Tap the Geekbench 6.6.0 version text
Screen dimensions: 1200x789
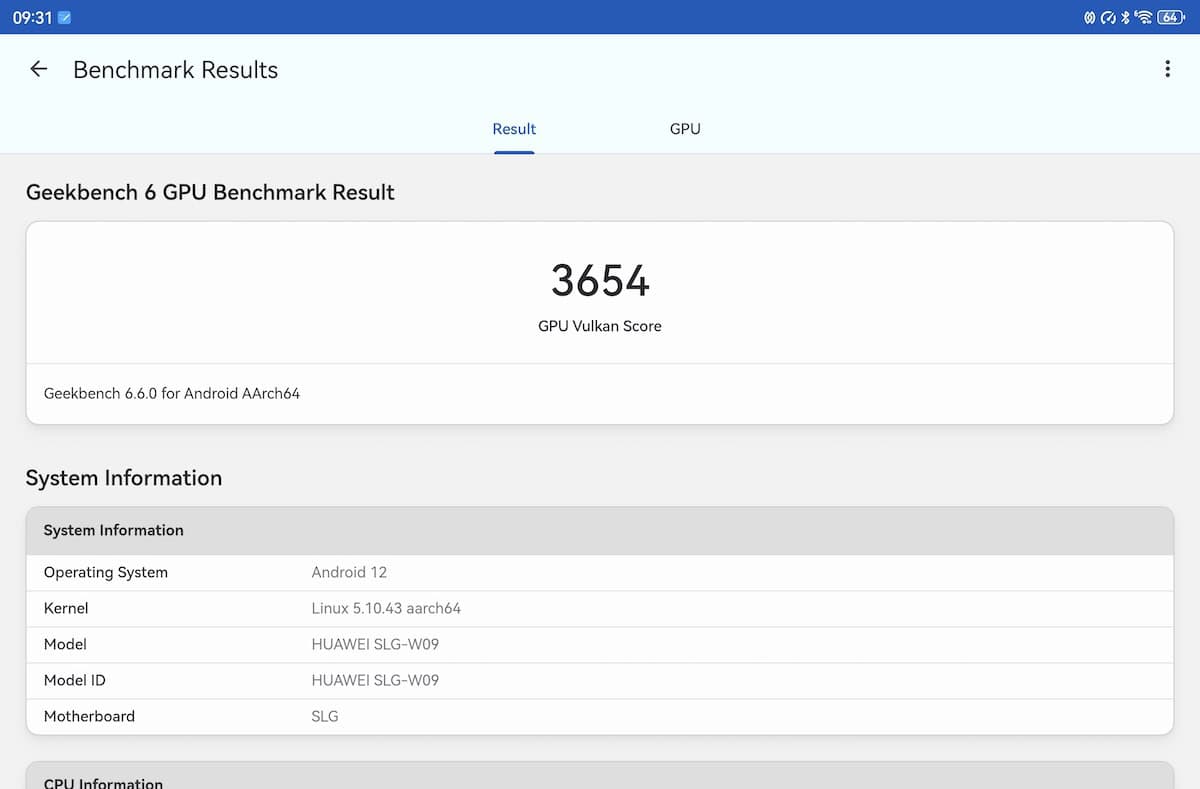pyautogui.click(x=172, y=394)
